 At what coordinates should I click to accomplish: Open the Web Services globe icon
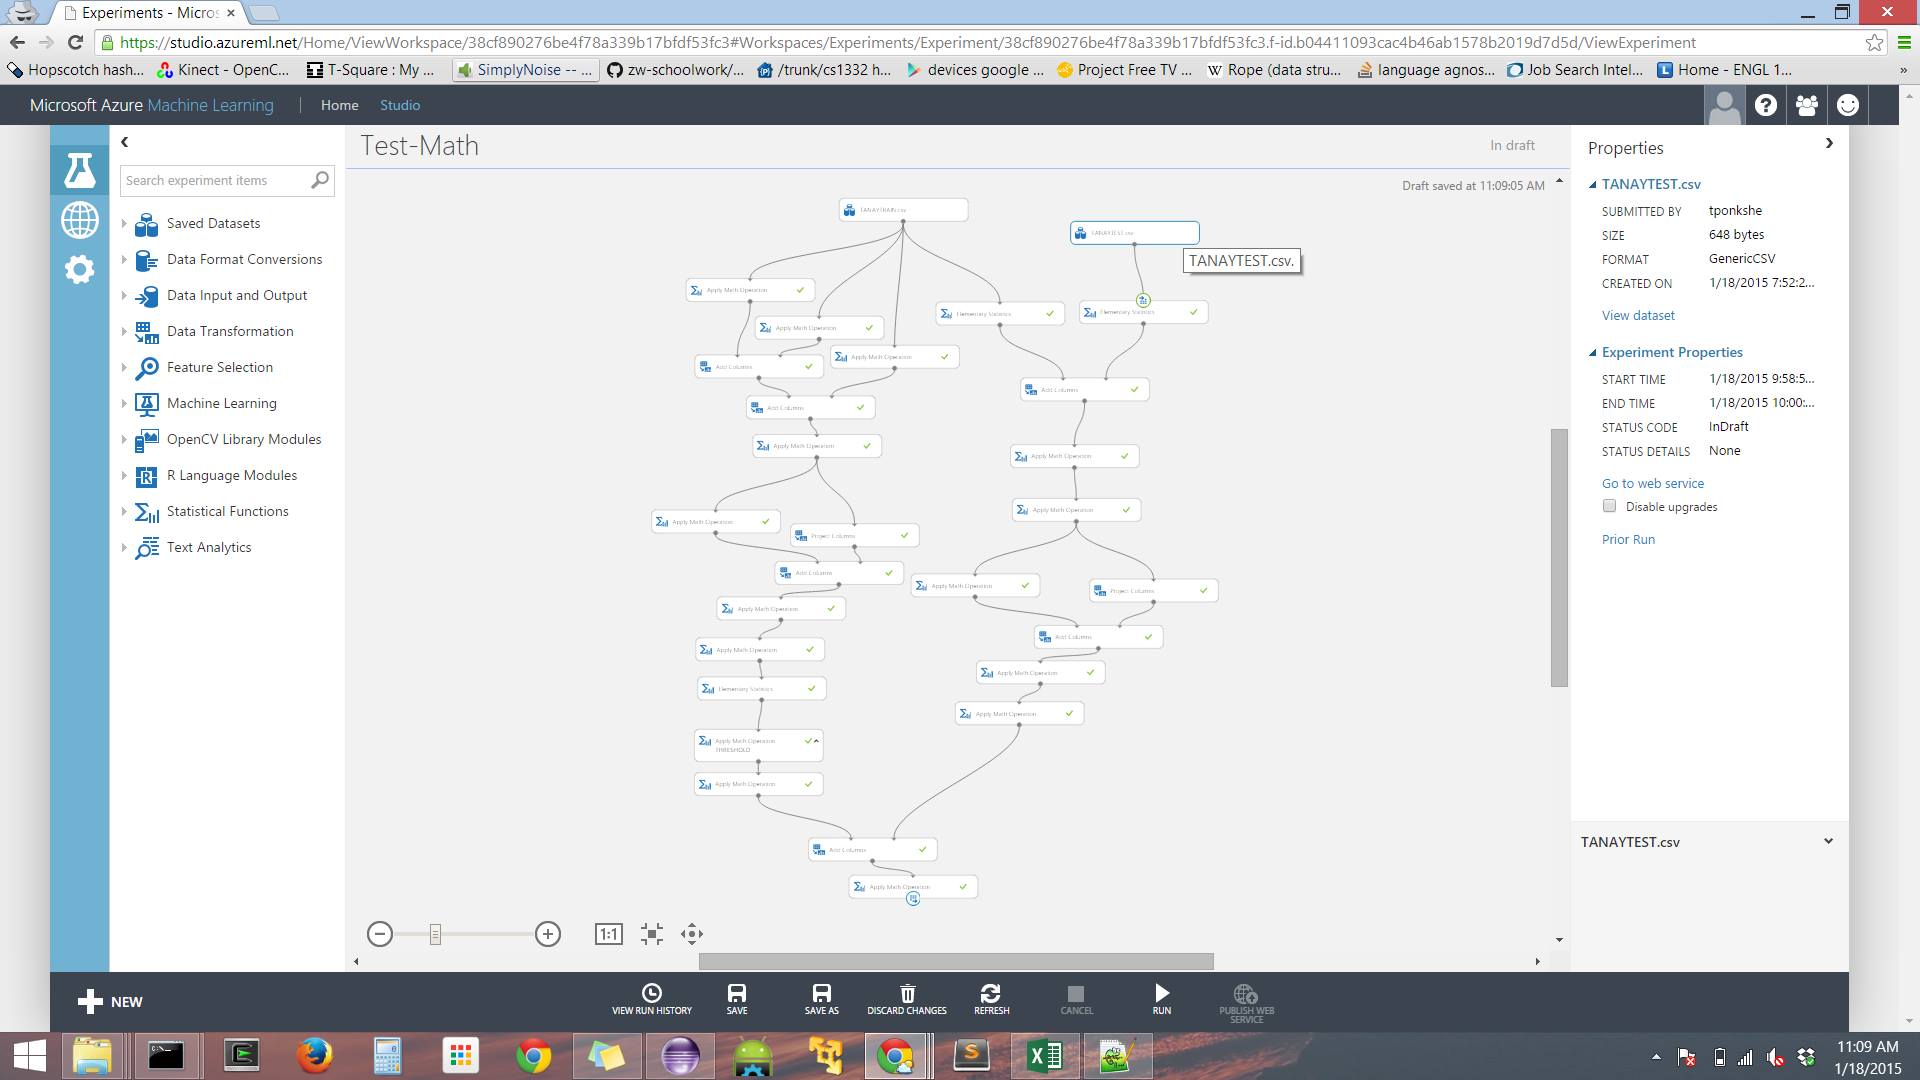point(79,220)
